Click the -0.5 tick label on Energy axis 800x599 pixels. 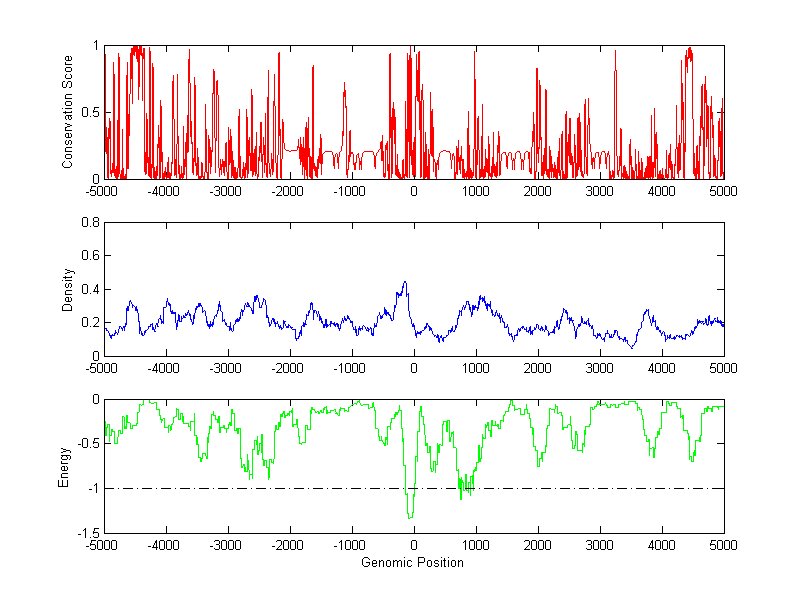[86, 444]
